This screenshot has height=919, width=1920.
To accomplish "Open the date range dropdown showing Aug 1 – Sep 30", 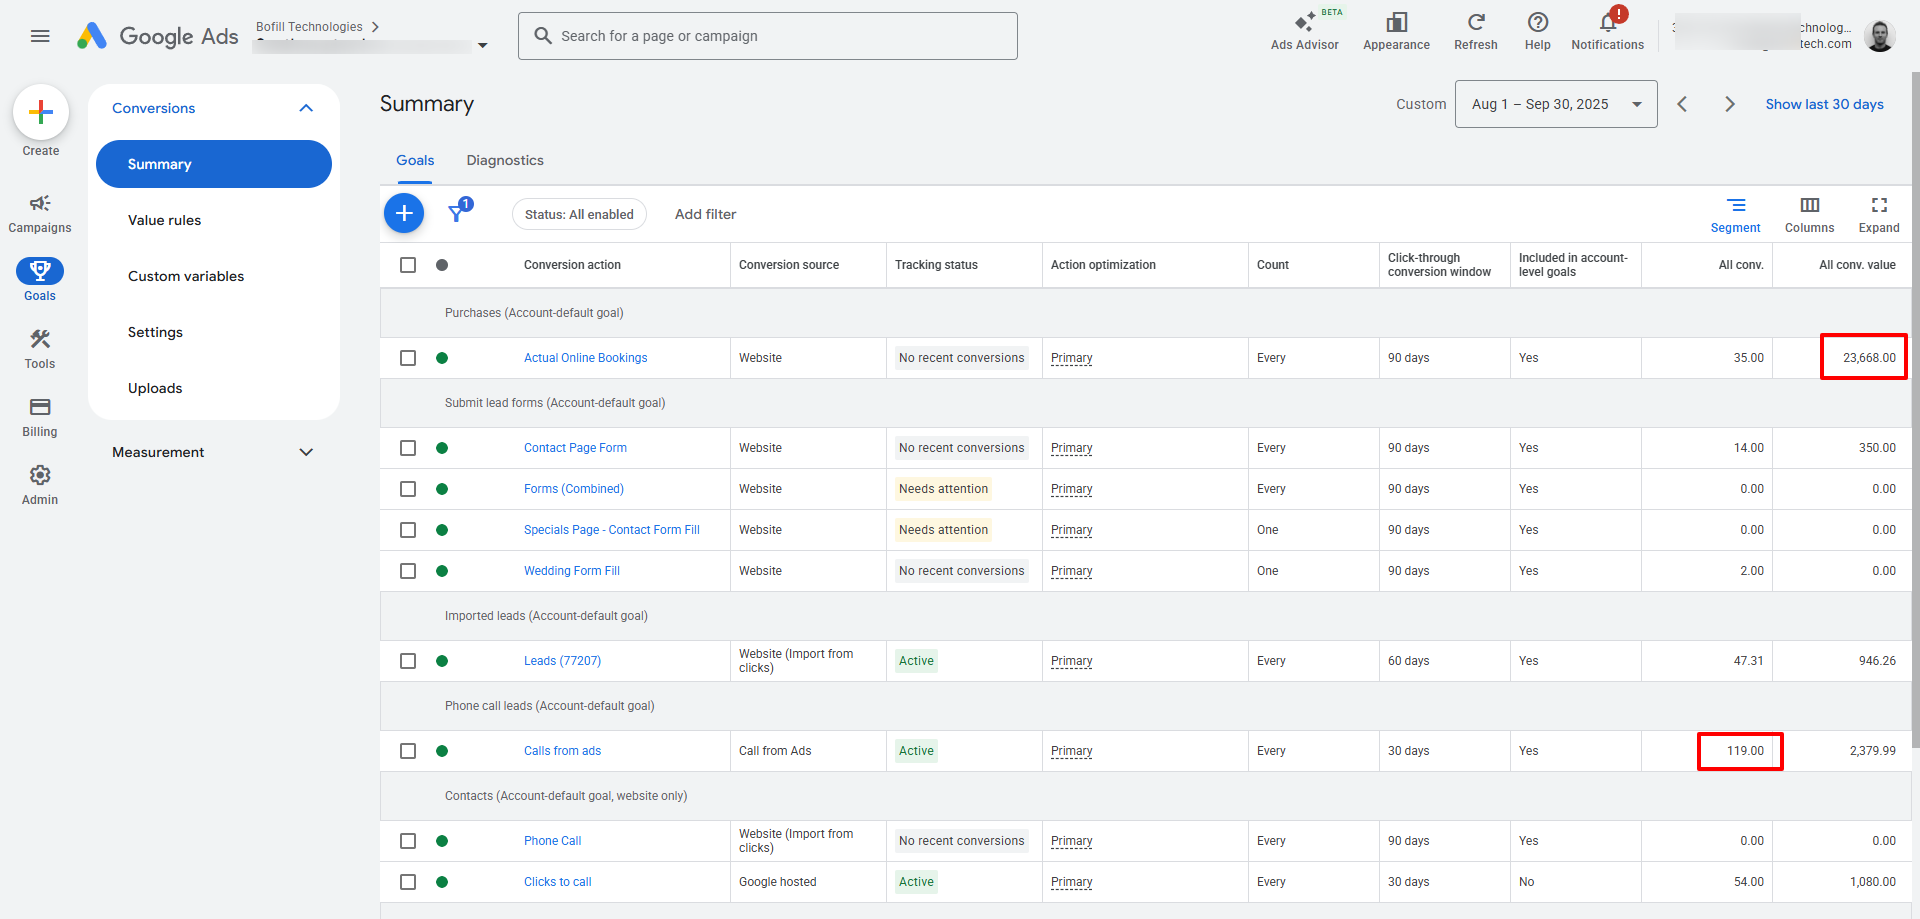I will coord(1556,103).
